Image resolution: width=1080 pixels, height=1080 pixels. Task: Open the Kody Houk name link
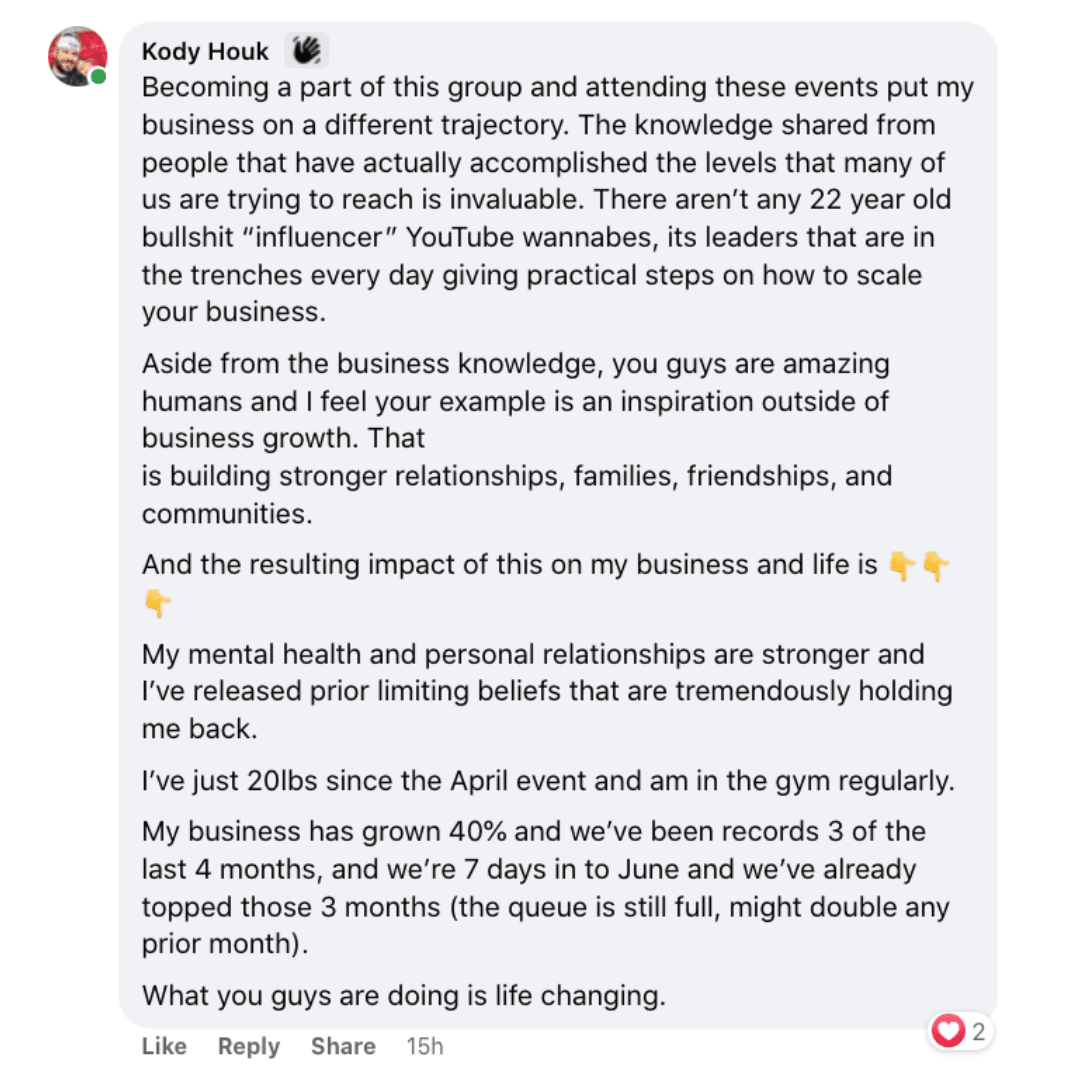pyautogui.click(x=205, y=51)
